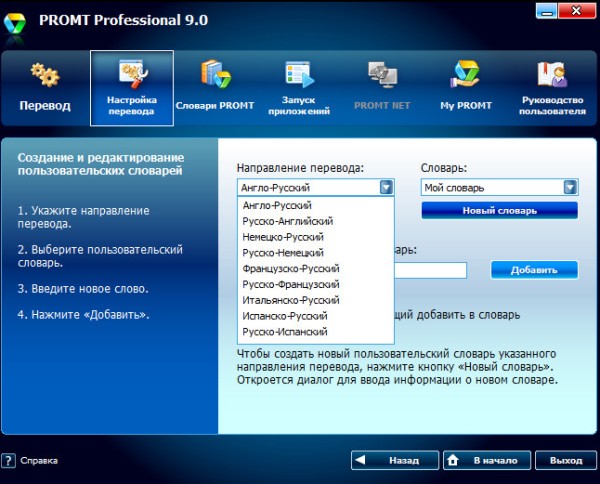This screenshot has height=484, width=600.
Task: Click the Добавить button
Action: [534, 270]
